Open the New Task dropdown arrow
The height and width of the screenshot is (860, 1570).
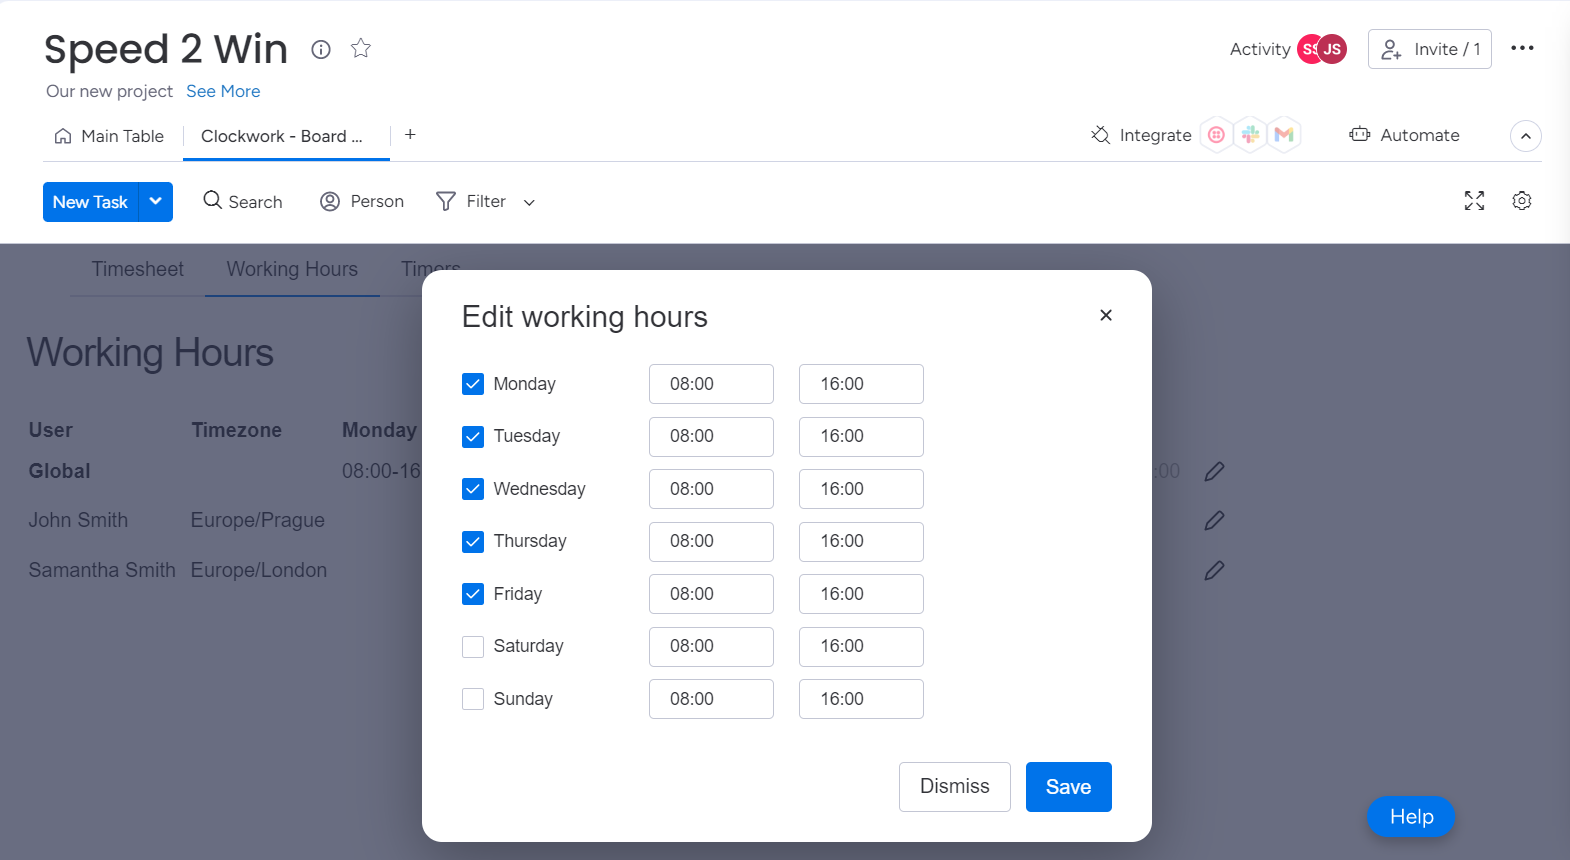[156, 202]
